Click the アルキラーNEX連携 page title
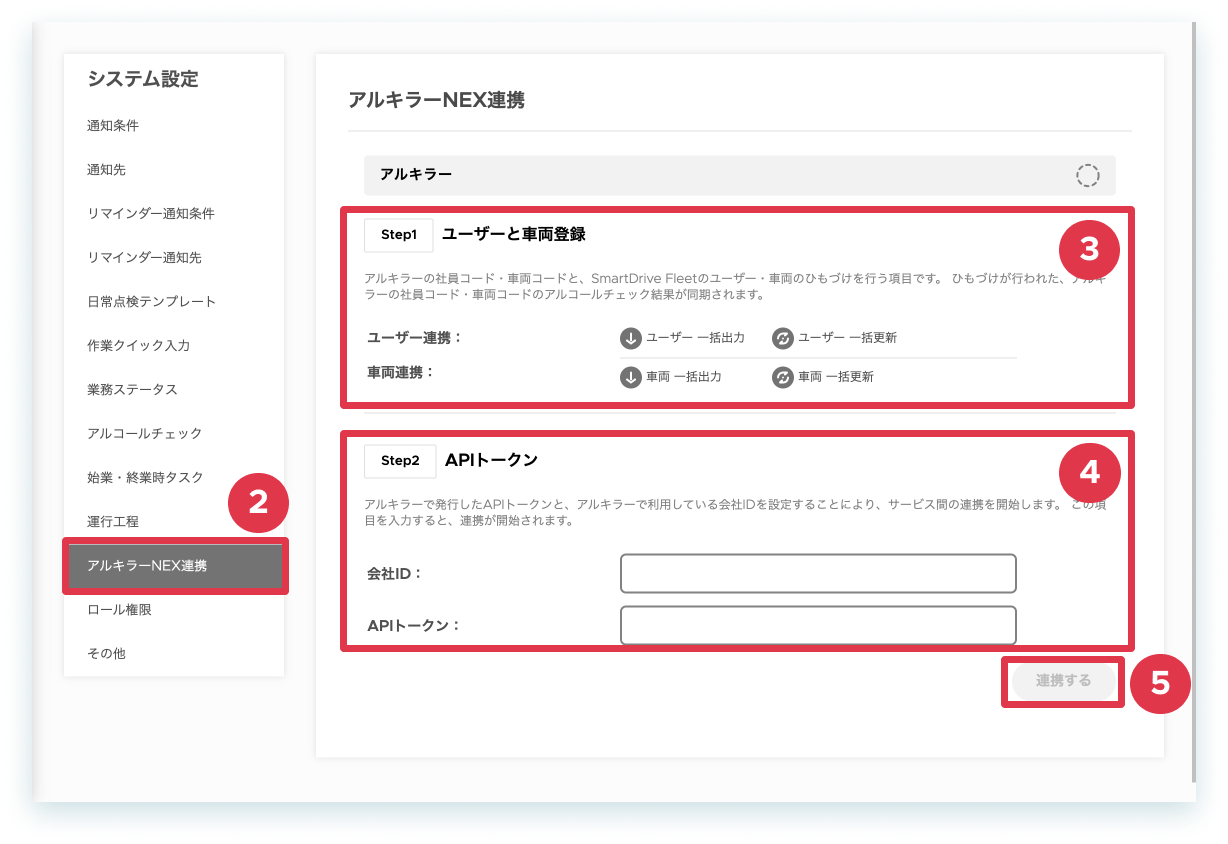The width and height of the screenshot is (1228, 844). (436, 100)
